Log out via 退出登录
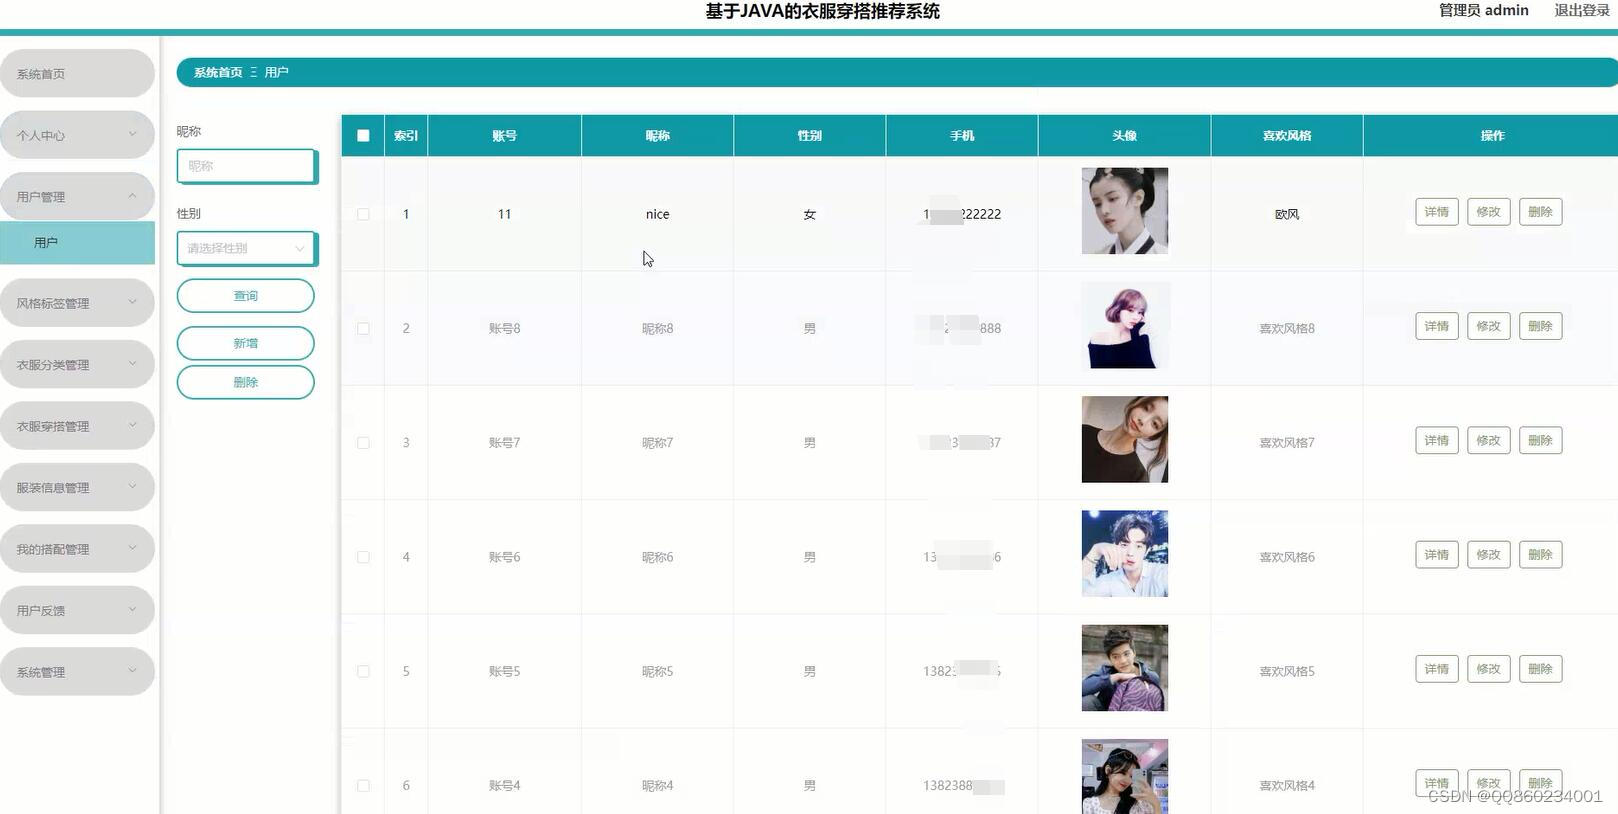This screenshot has height=814, width=1618. [x=1582, y=10]
